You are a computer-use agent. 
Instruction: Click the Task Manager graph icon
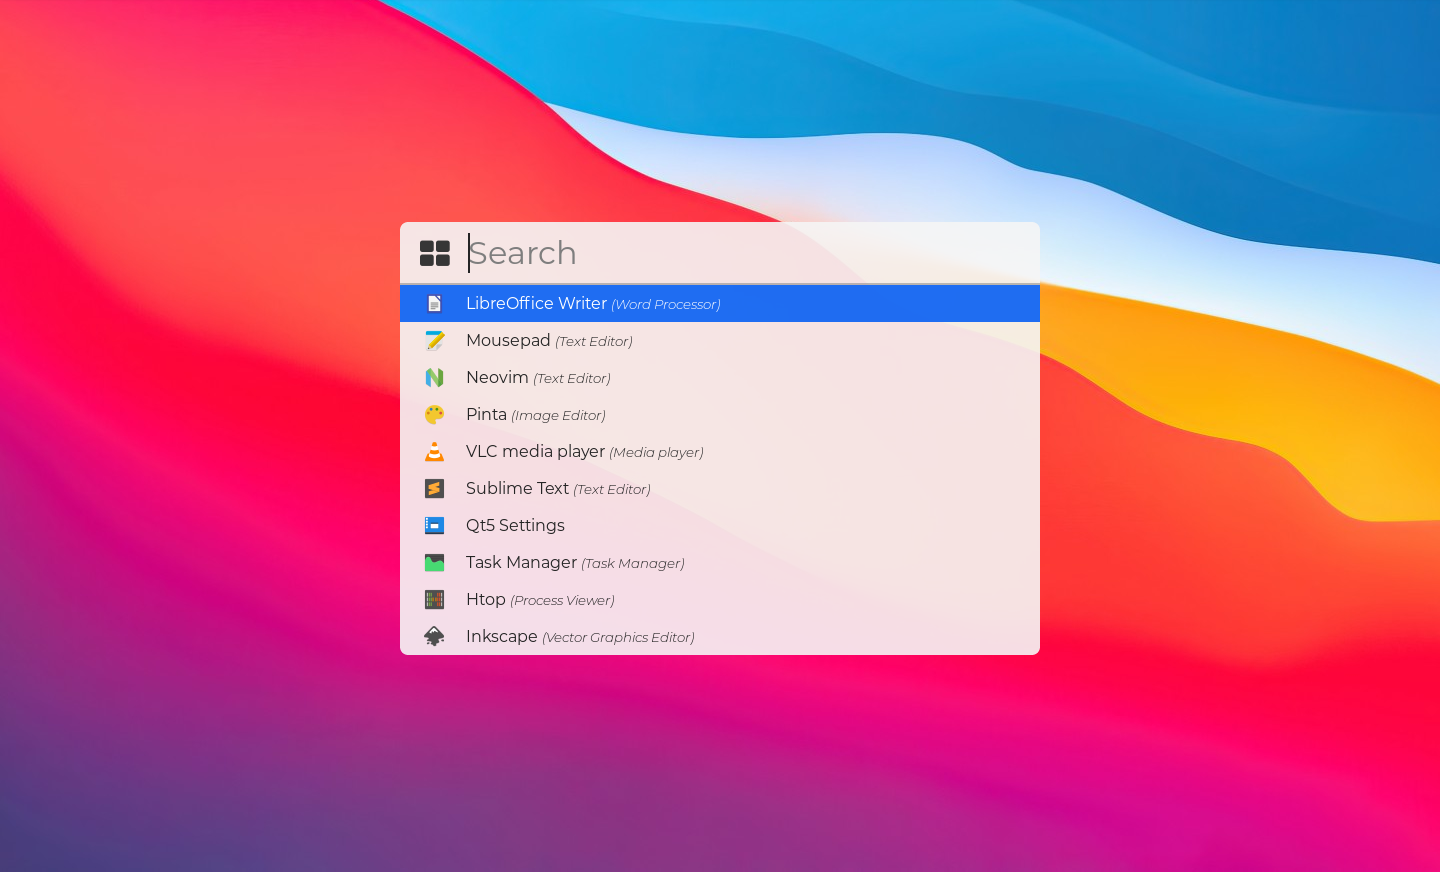coord(434,562)
